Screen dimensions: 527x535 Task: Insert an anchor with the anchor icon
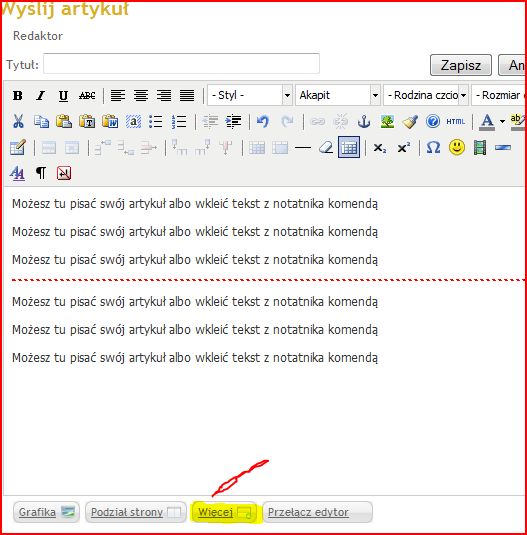(x=364, y=121)
